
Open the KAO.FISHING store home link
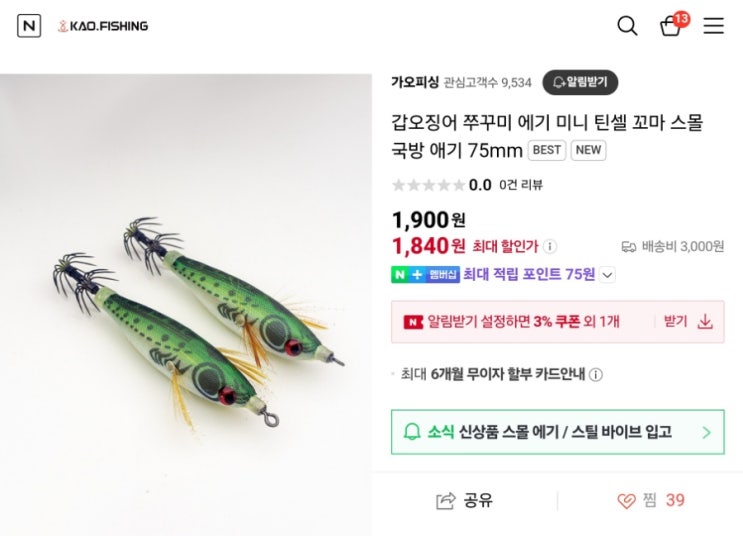click(x=103, y=26)
